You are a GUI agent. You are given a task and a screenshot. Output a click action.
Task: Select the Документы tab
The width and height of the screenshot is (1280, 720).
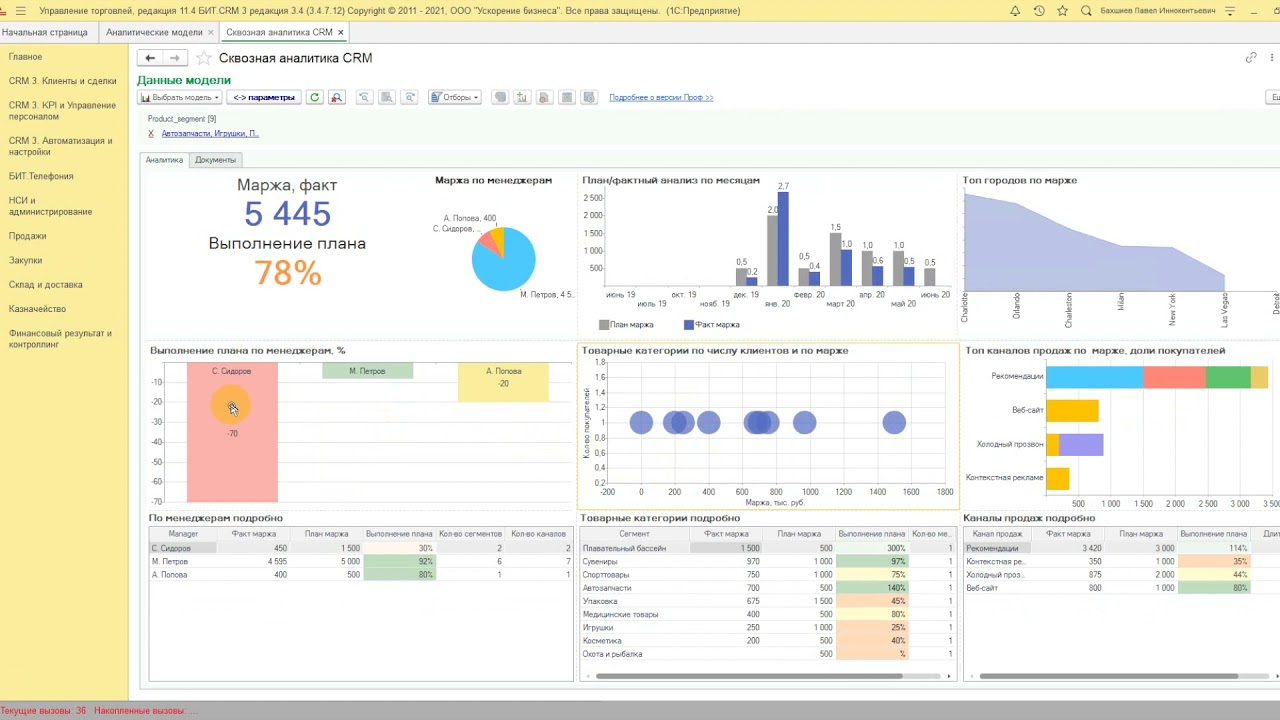tap(215, 160)
